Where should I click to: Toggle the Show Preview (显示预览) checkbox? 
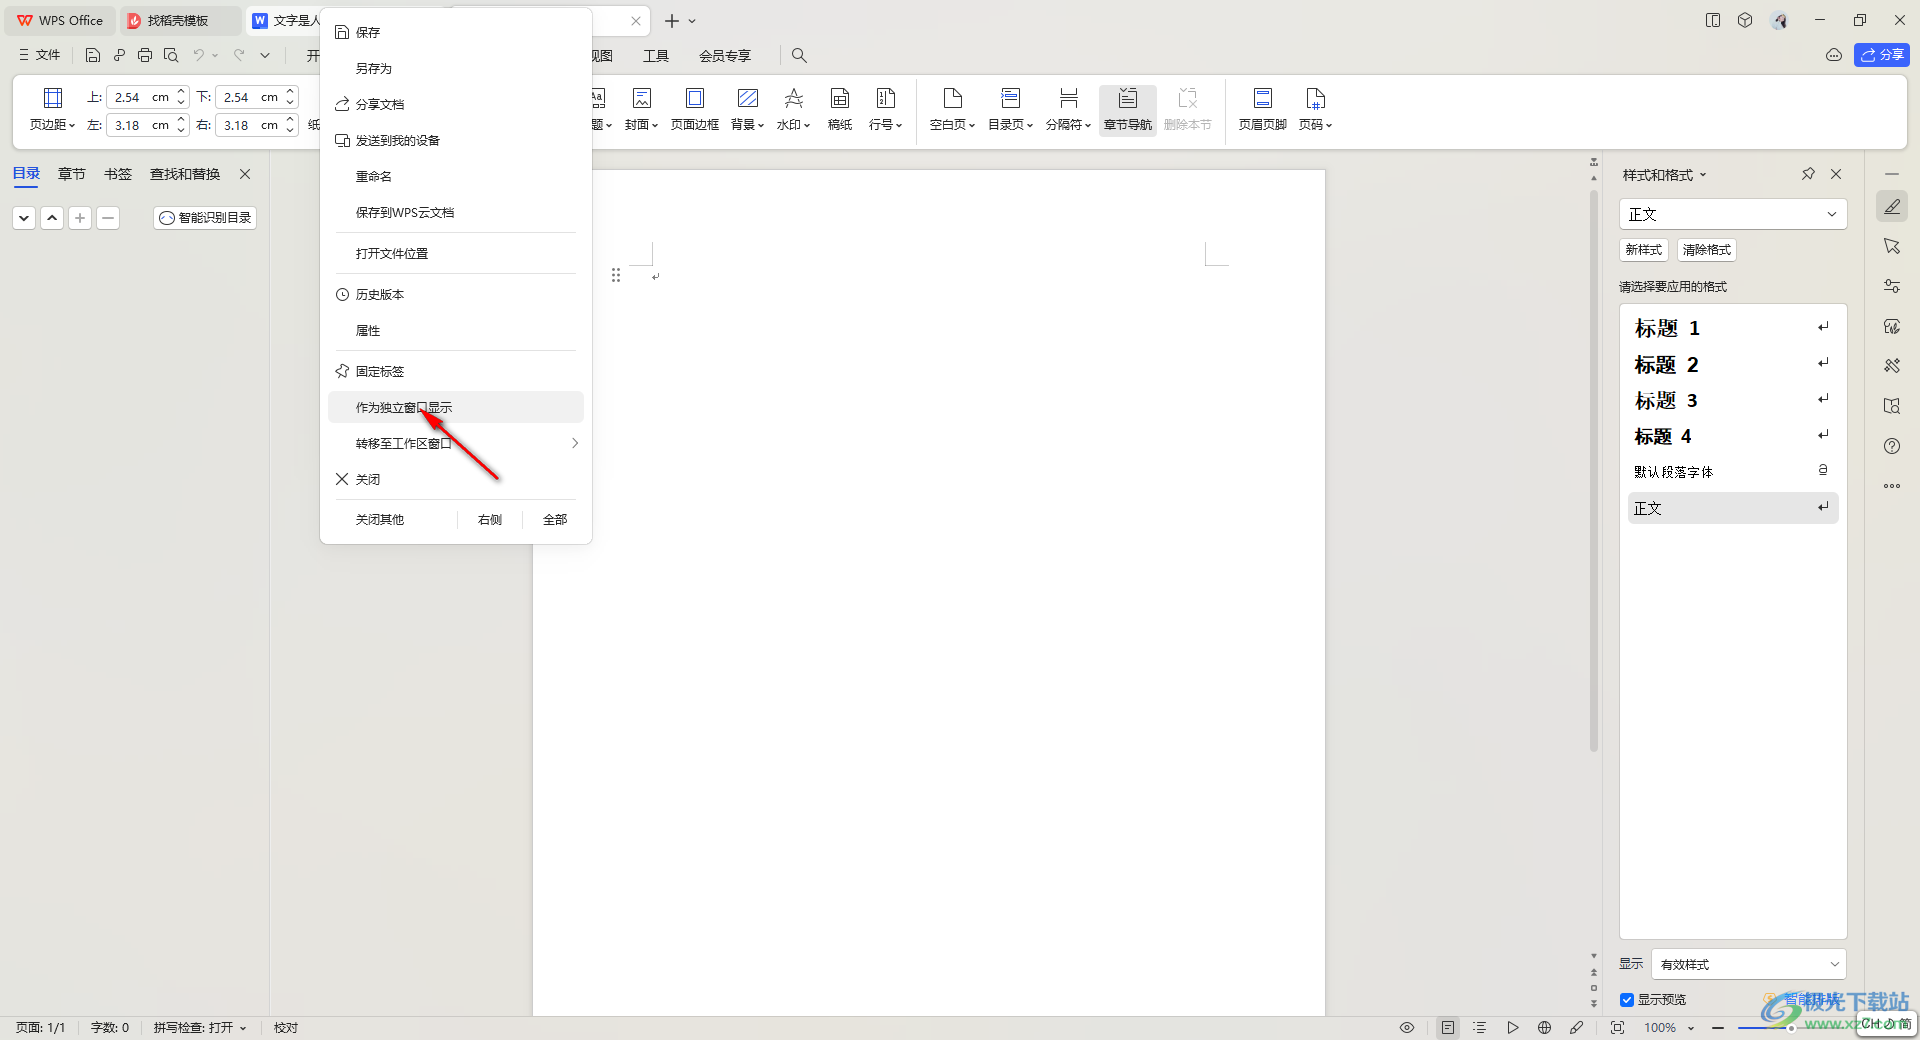1627,1000
